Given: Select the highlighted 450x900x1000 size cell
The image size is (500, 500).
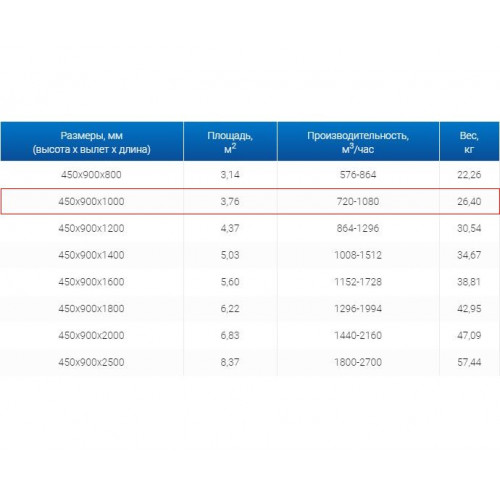Looking at the screenshot, I should click(91, 201).
